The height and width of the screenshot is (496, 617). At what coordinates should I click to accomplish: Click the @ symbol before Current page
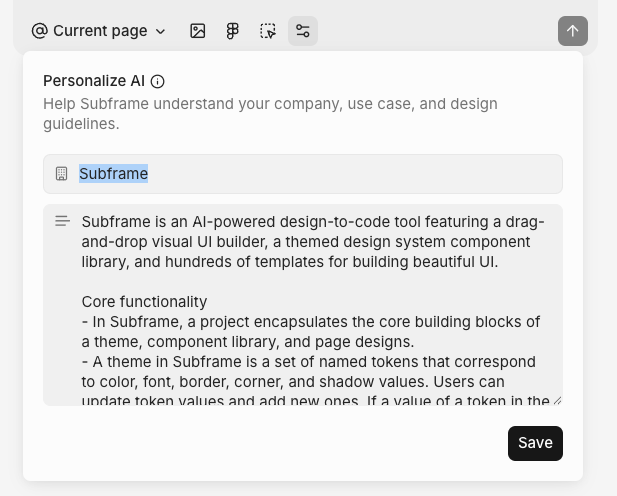coord(39,31)
